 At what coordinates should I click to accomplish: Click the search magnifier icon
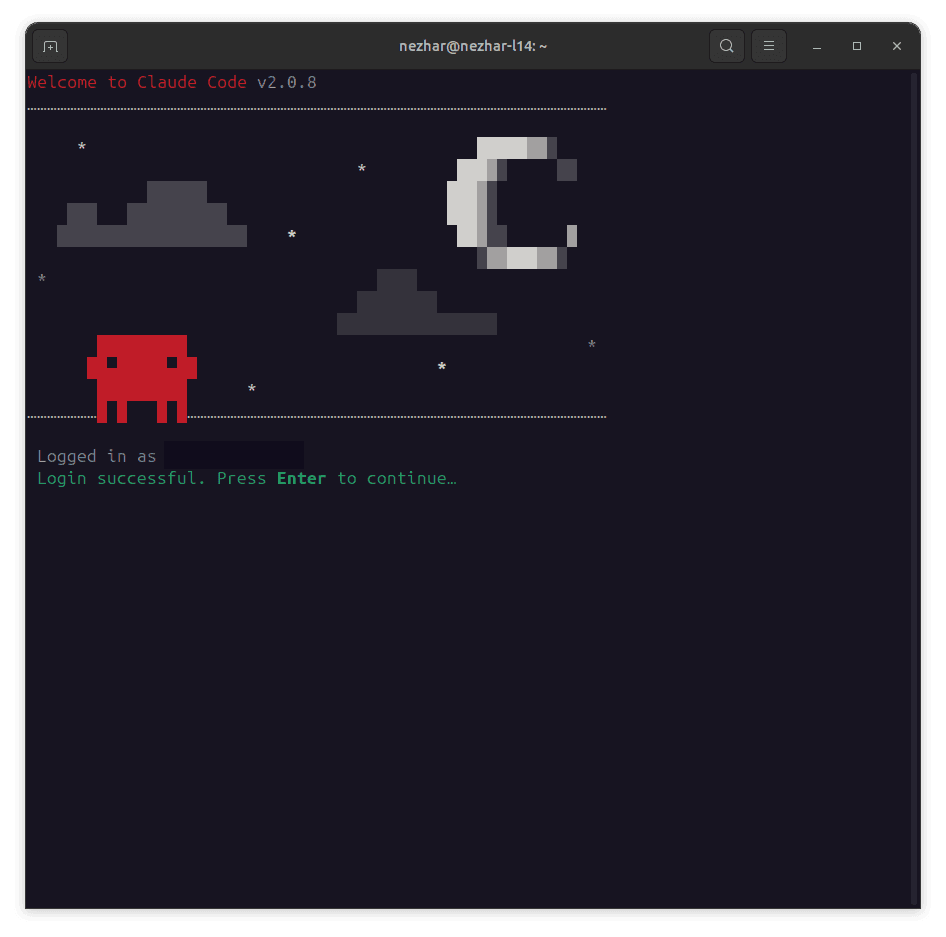tap(726, 46)
